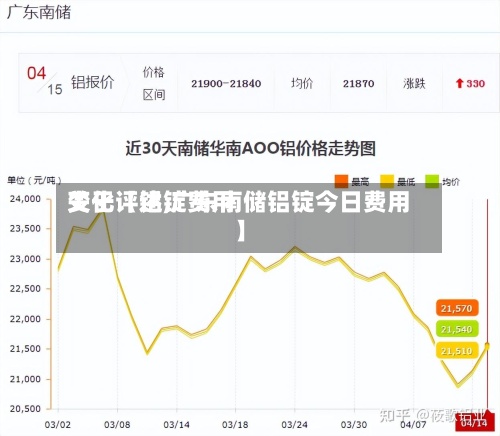Click the 21,000 y-axis label
This screenshot has width=500, height=436.
25,379
